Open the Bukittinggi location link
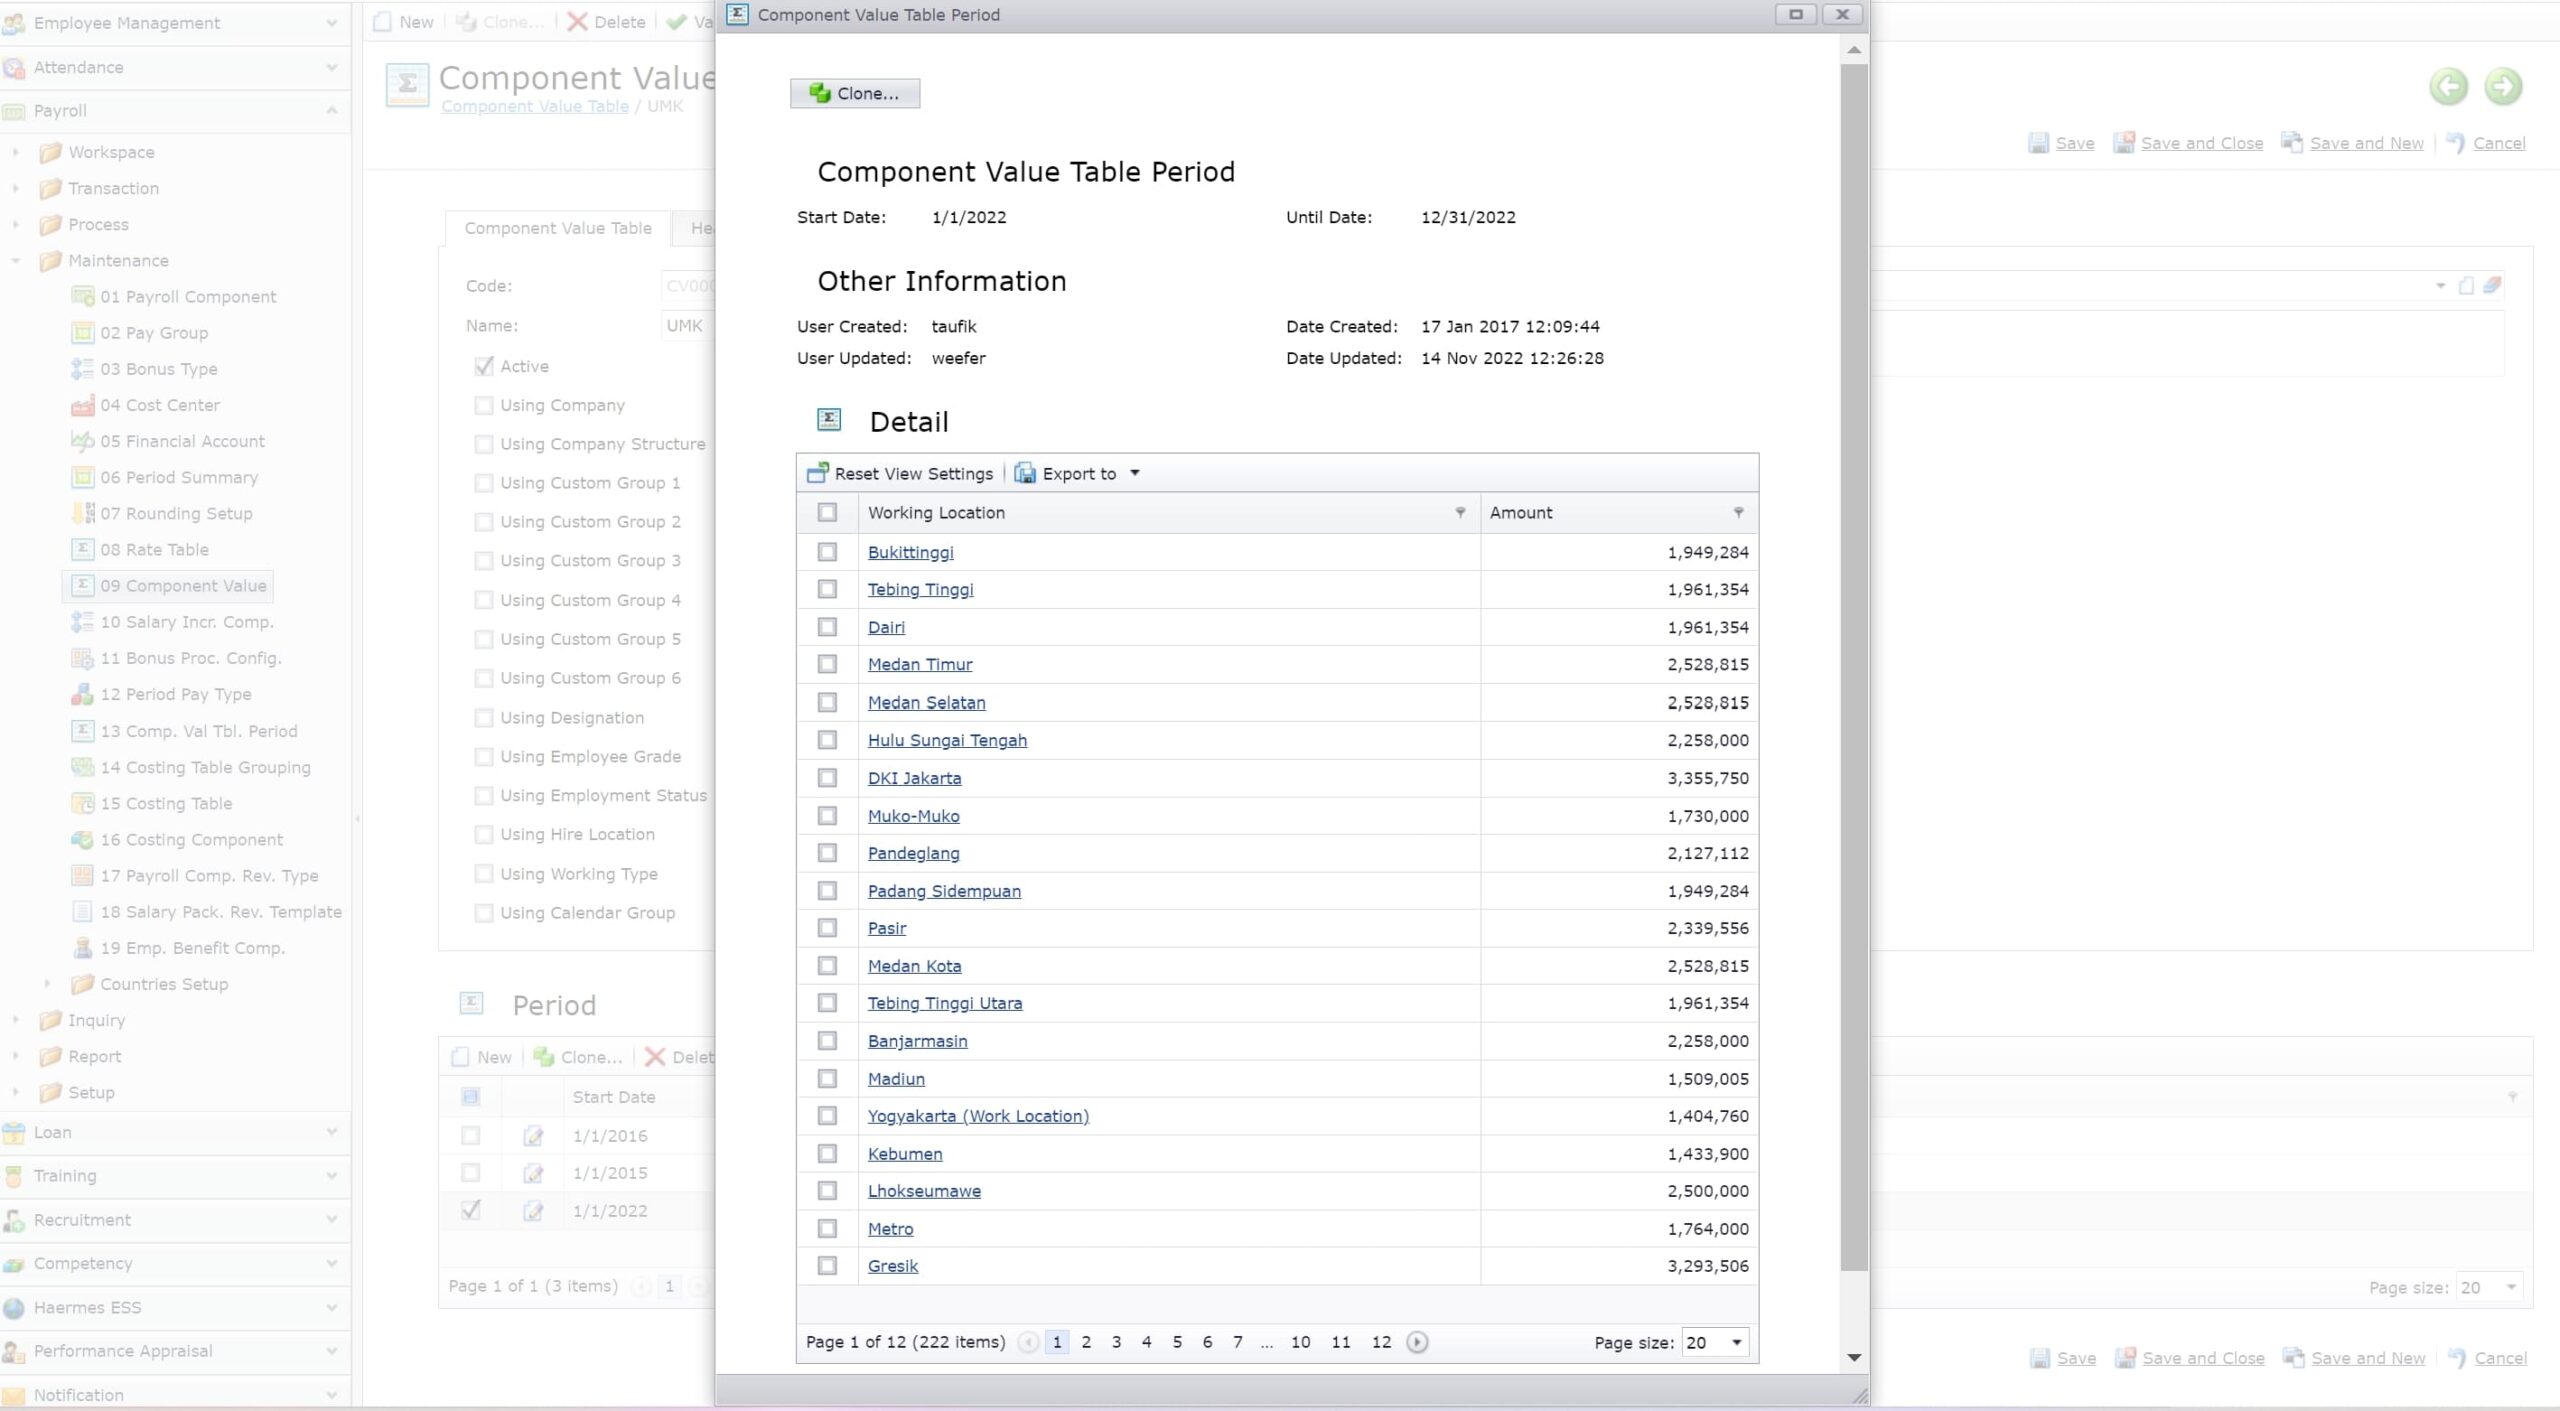The width and height of the screenshot is (2560, 1411). [910, 552]
